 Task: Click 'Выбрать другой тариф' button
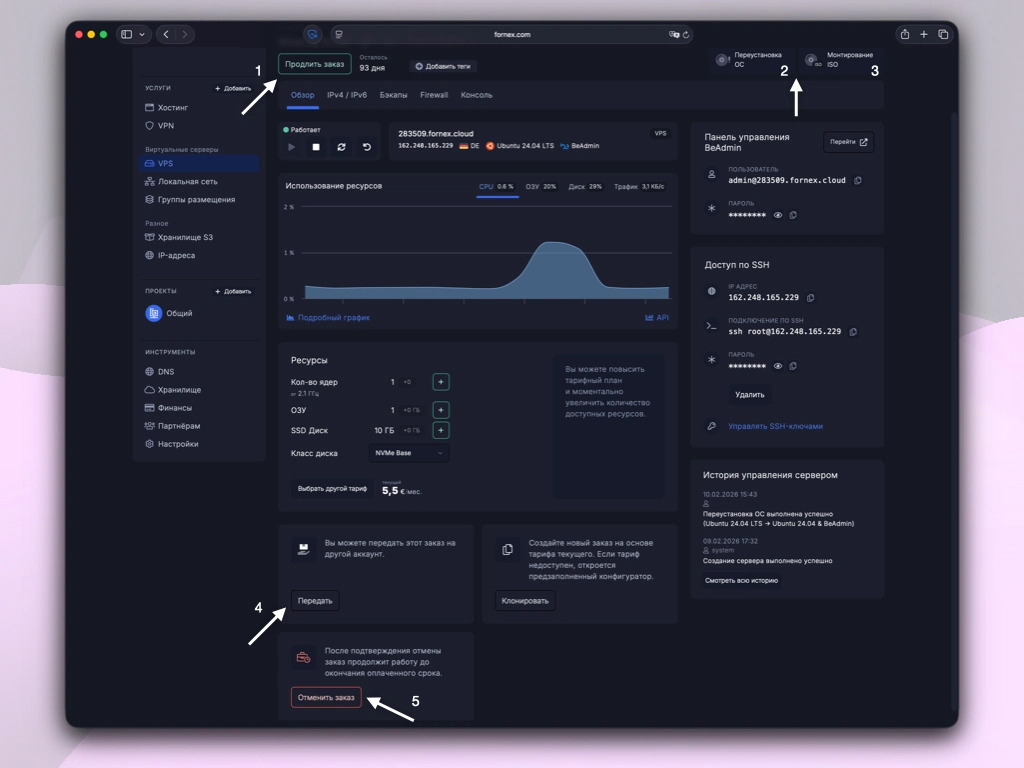pos(332,488)
